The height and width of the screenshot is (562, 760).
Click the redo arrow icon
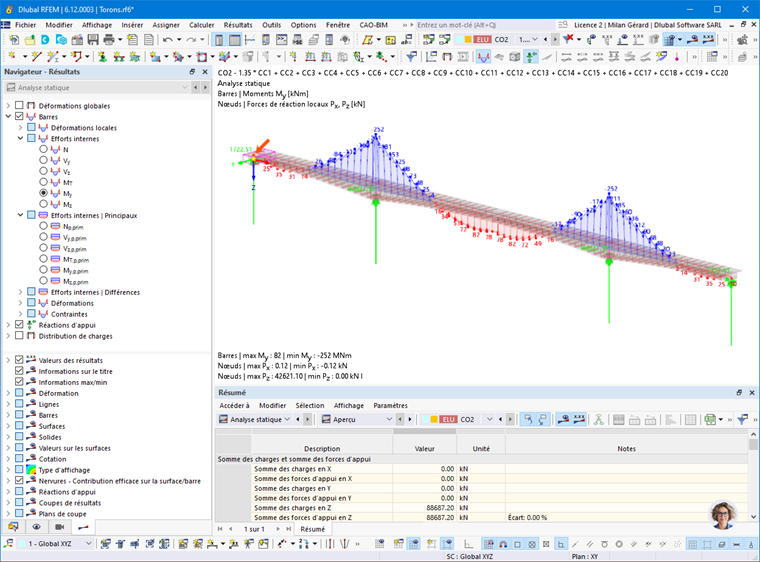pos(191,40)
